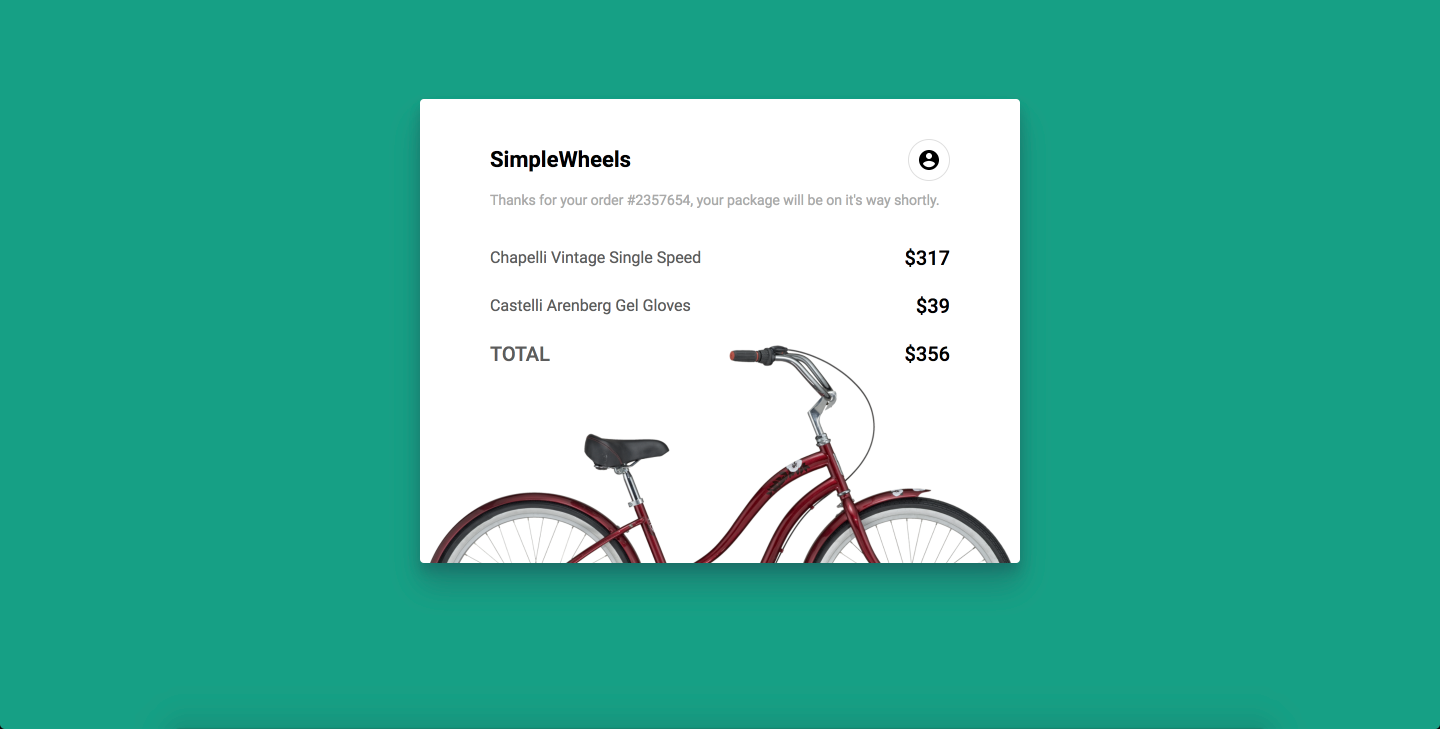
Task: Click the bicycle's handlebar grip
Action: [745, 356]
